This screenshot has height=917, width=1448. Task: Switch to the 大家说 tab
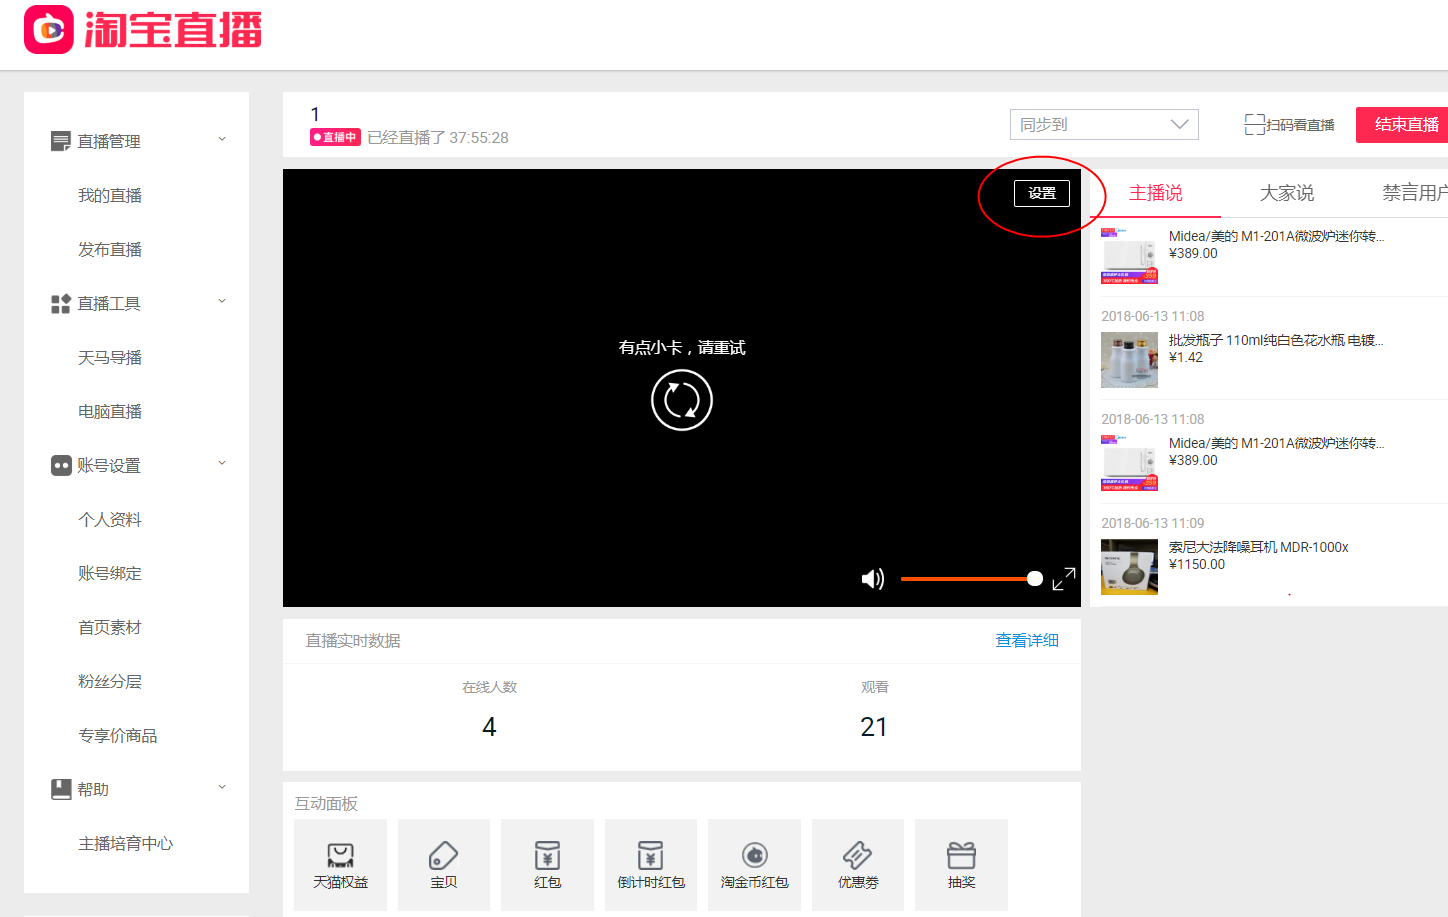click(x=1287, y=193)
